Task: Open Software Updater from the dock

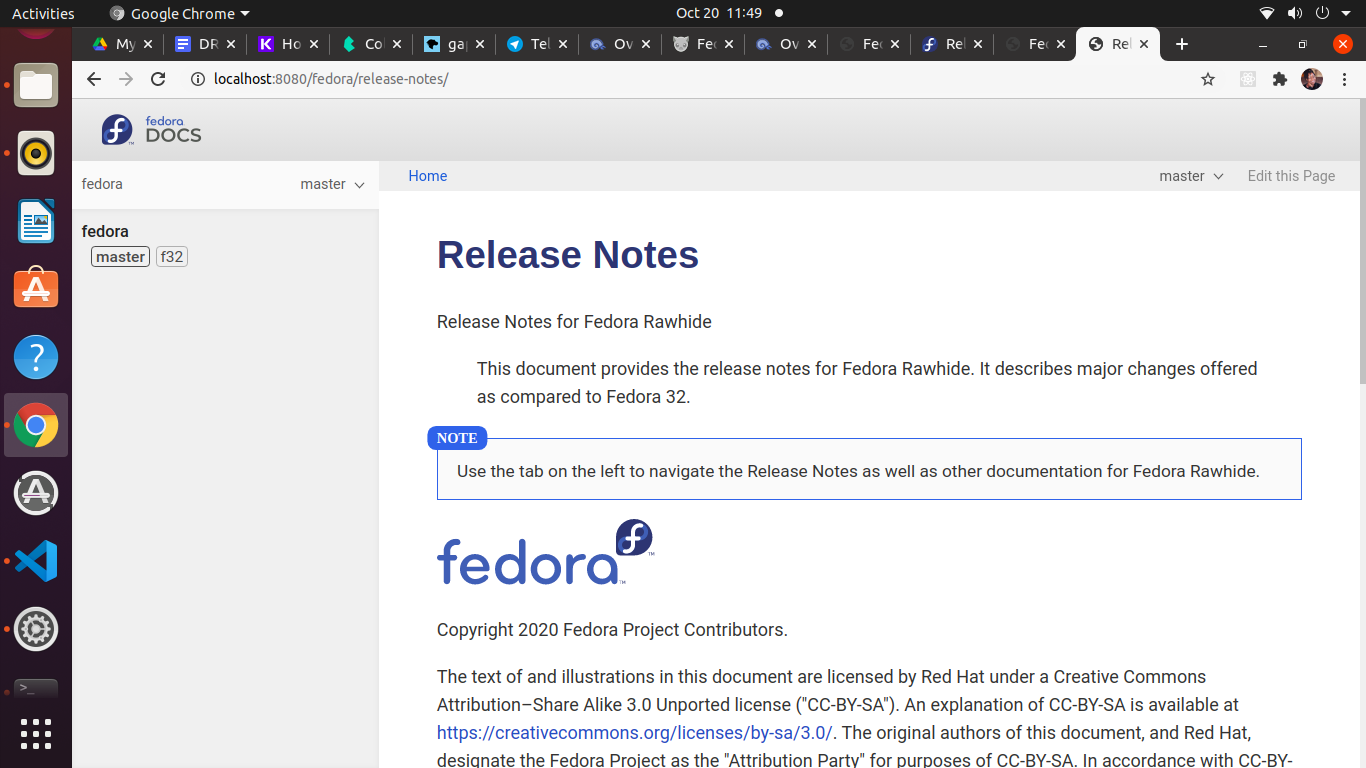Action: tap(36, 493)
